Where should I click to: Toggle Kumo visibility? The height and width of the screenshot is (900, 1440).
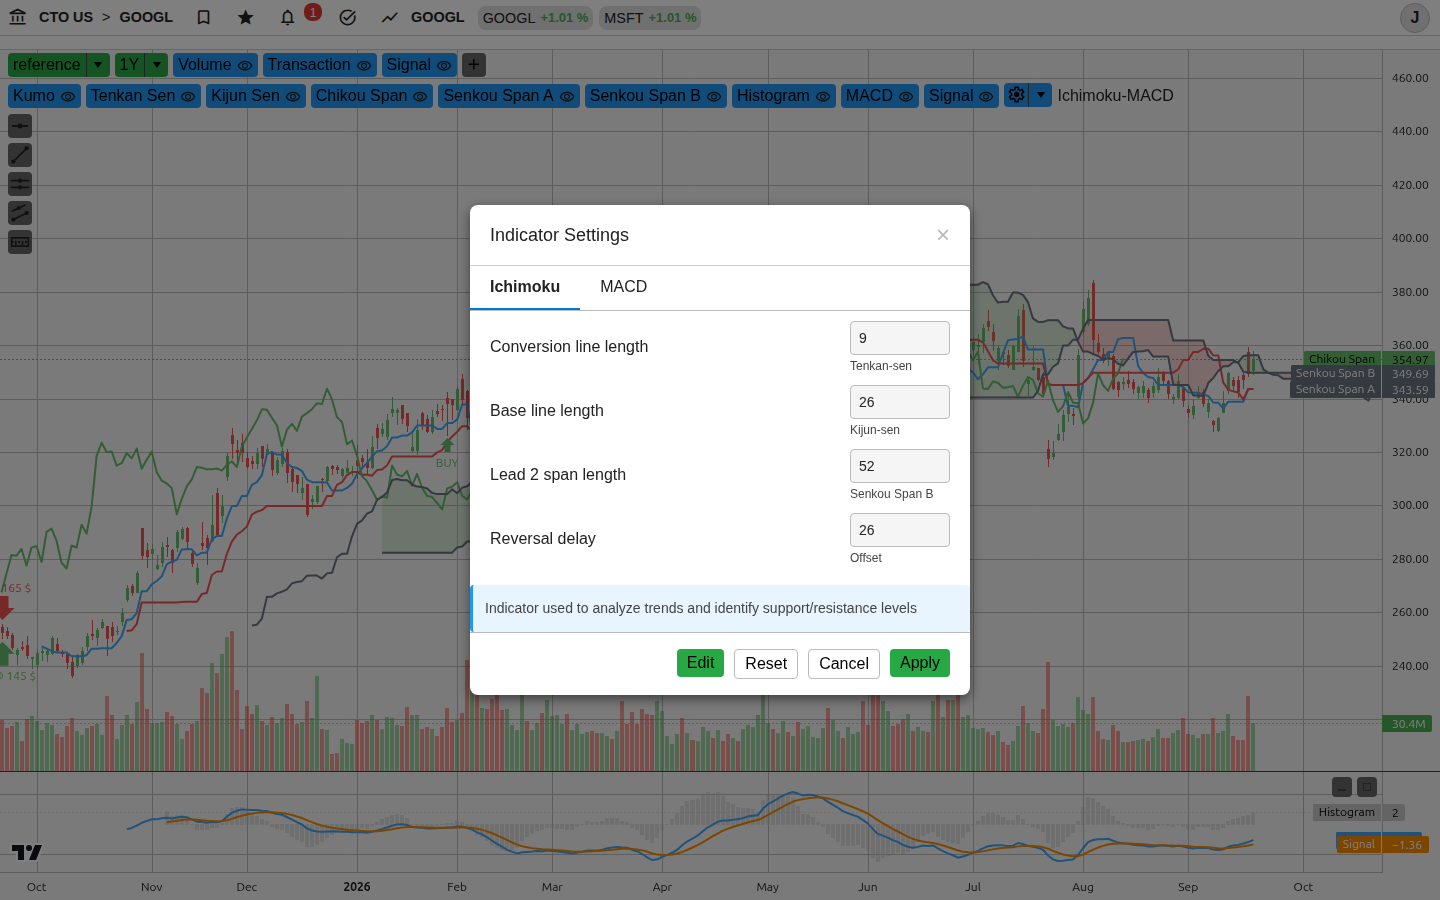[x=68, y=96]
